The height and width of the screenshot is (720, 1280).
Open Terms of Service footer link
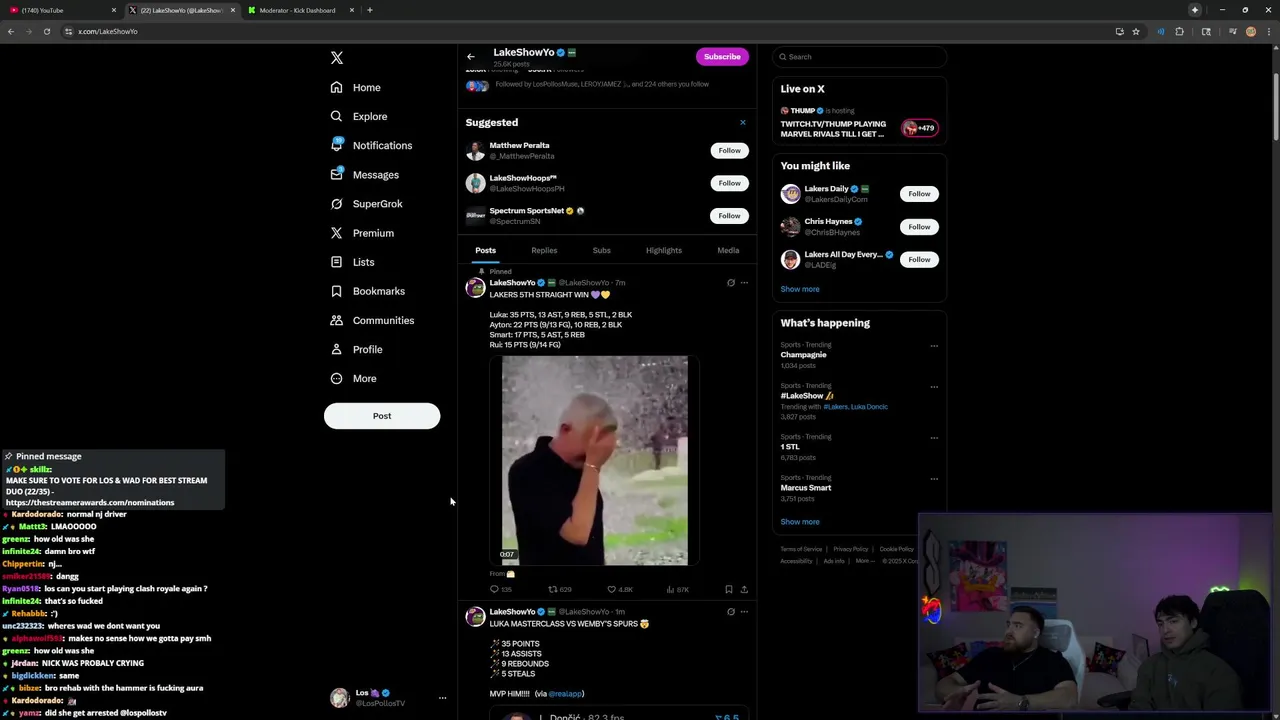(801, 549)
